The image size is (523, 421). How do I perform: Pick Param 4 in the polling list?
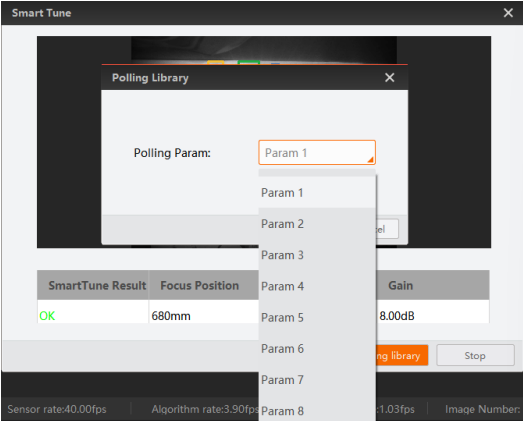317,286
